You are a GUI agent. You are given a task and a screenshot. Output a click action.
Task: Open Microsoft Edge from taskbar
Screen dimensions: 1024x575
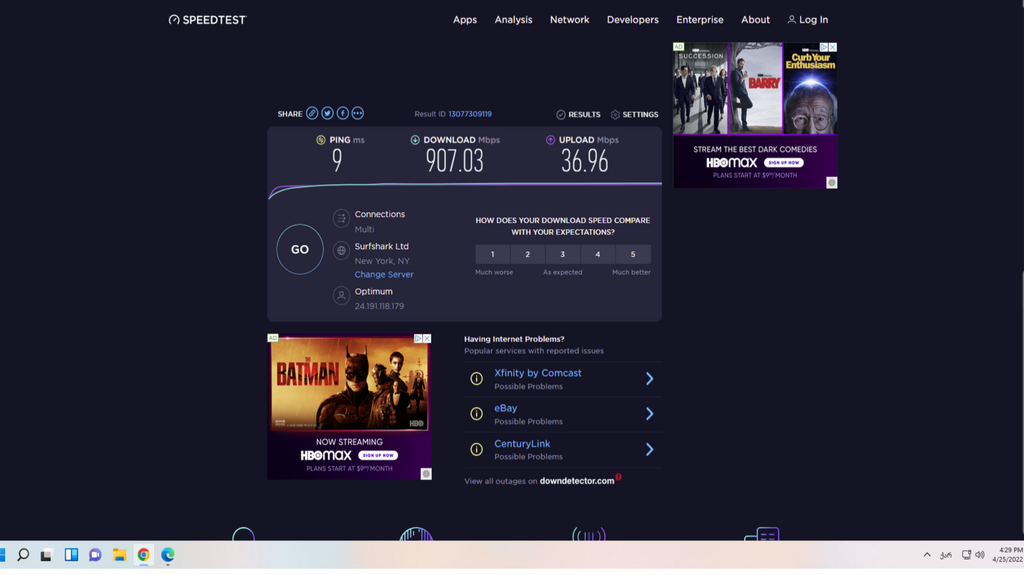[168, 555]
